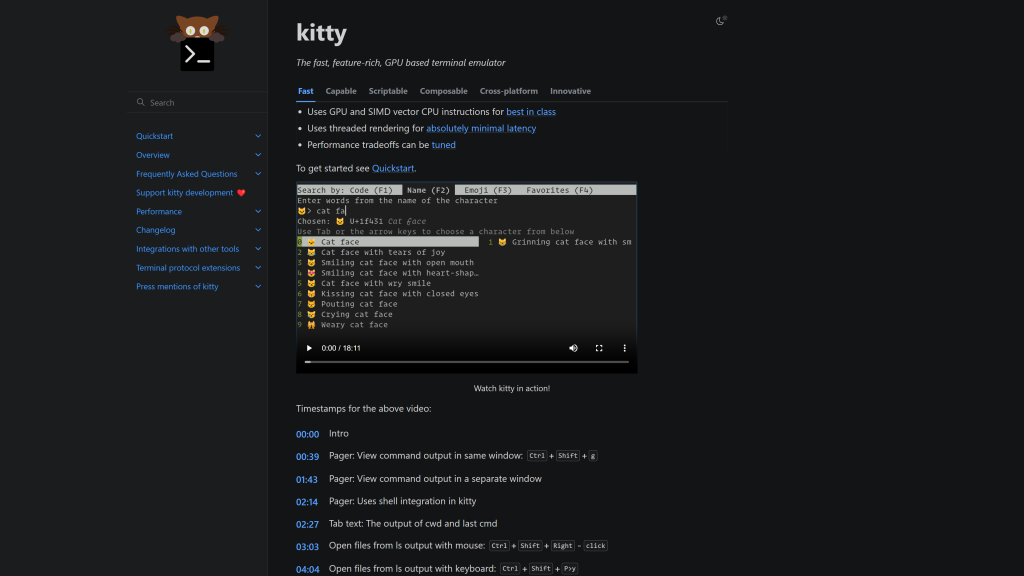
Task: Switch to the Innovative tab
Action: pos(570,91)
